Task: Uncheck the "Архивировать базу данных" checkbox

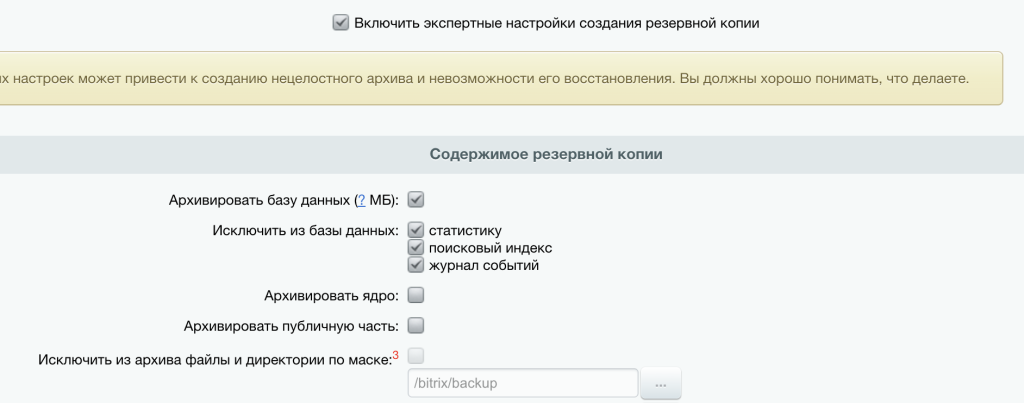Action: pyautogui.click(x=416, y=200)
